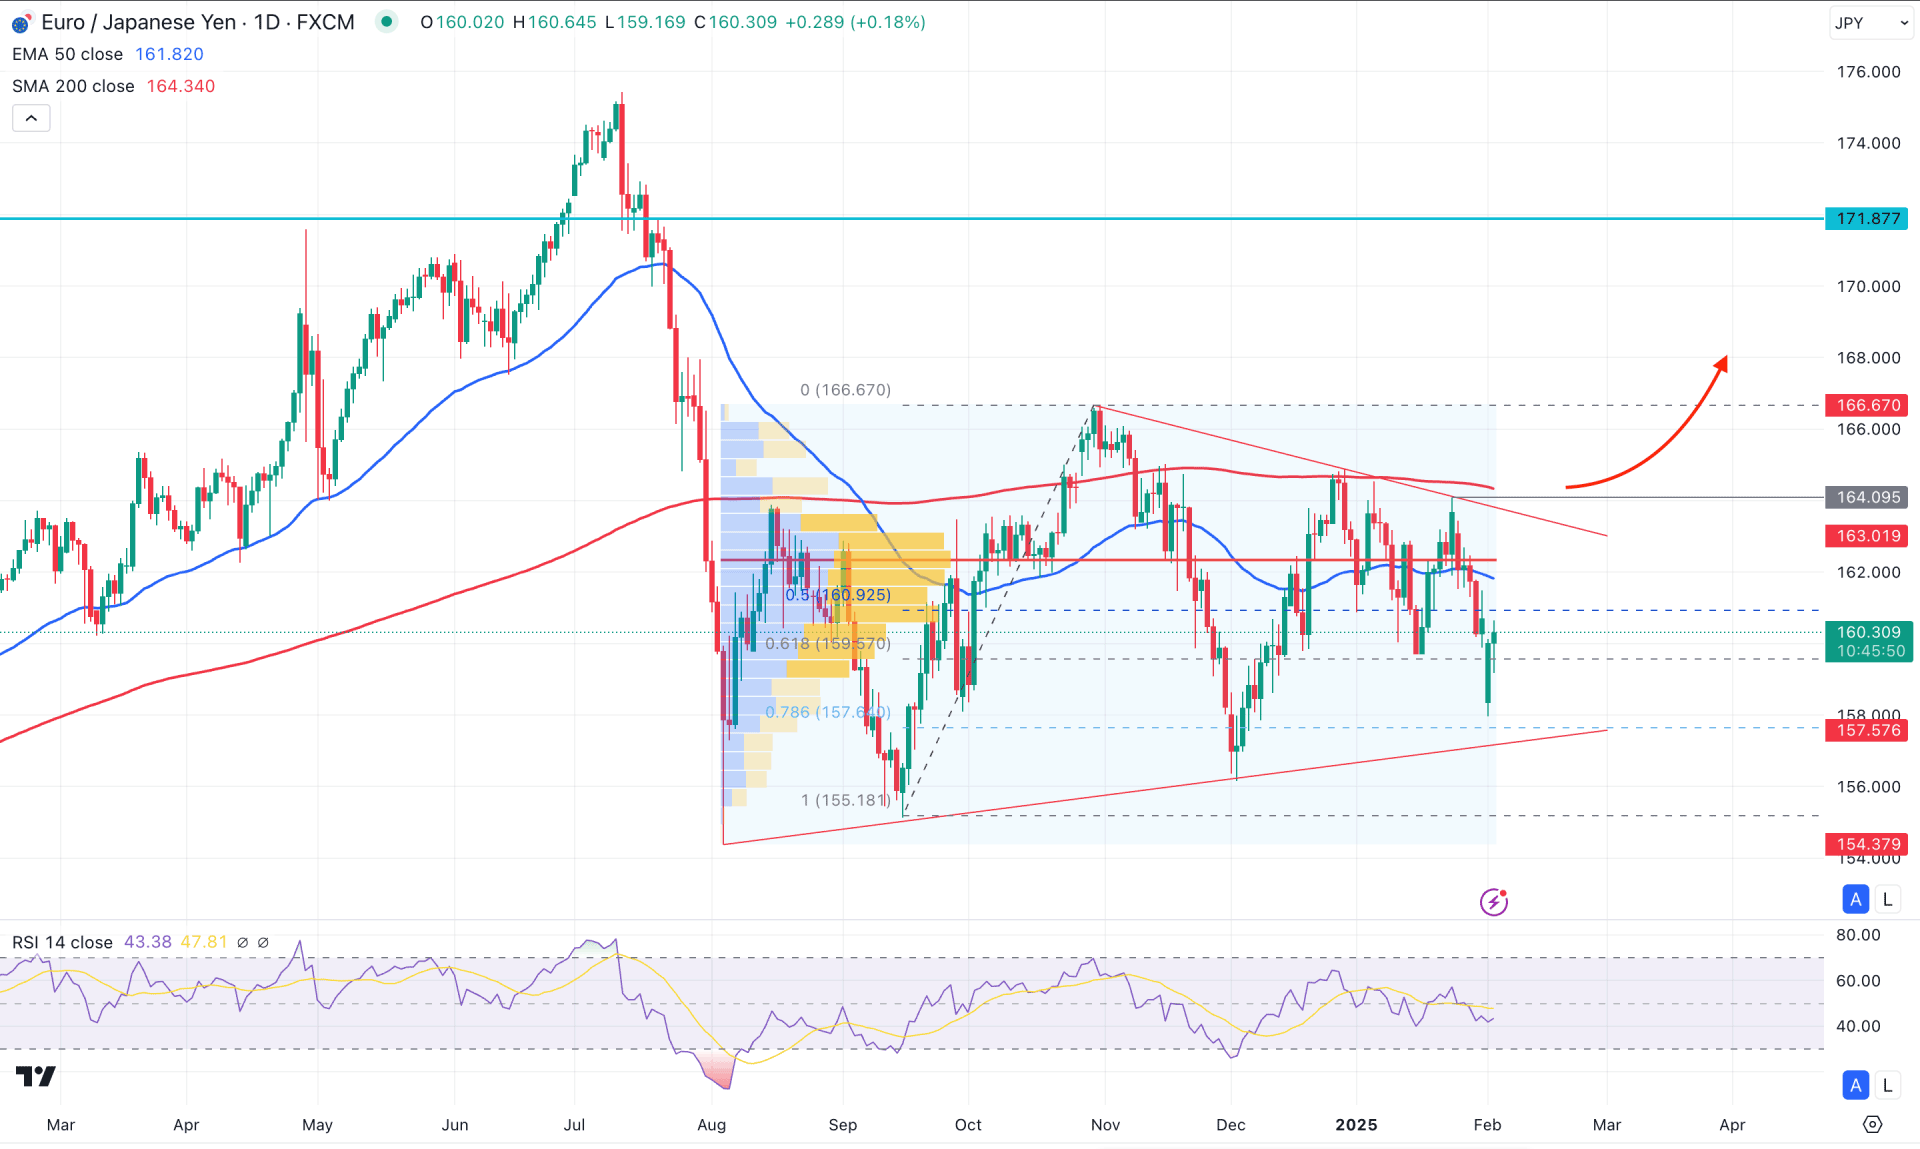
Task: Open chart settings gear icon
Action: [x=1873, y=1125]
